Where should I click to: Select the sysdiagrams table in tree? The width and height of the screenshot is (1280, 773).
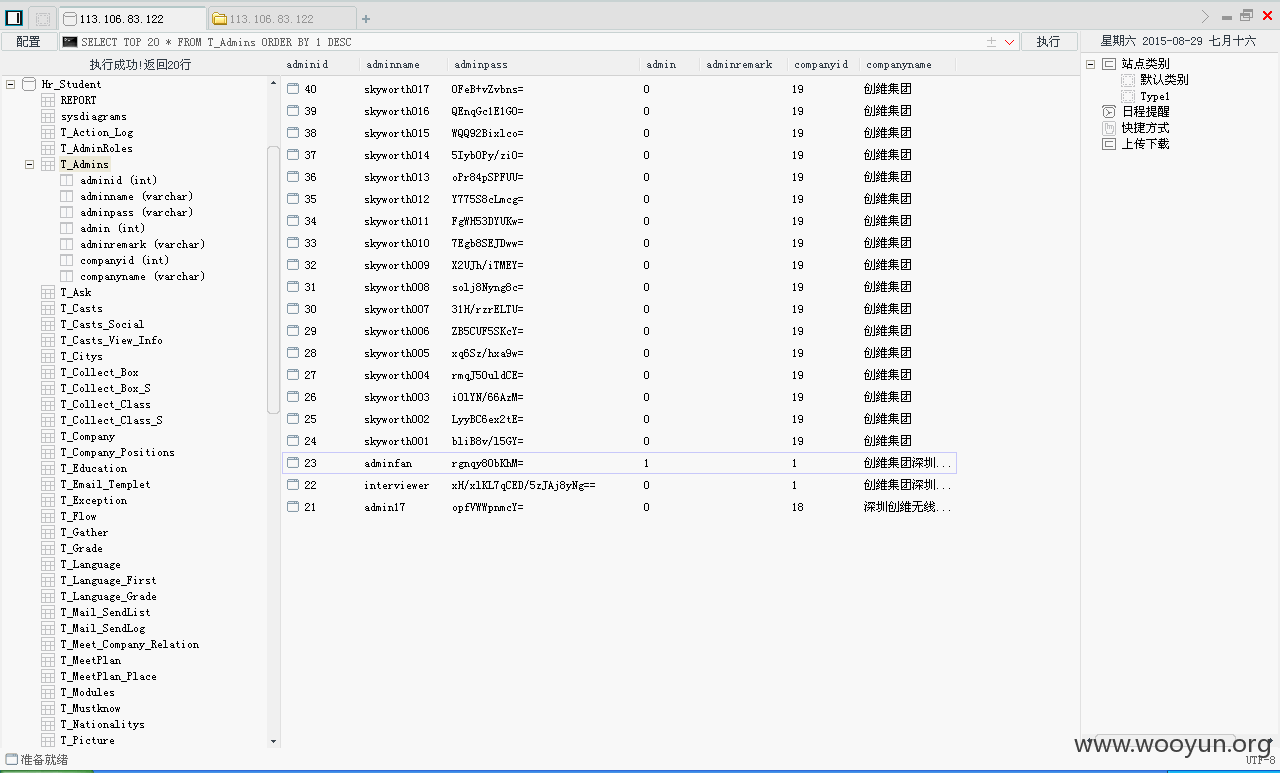coord(93,116)
